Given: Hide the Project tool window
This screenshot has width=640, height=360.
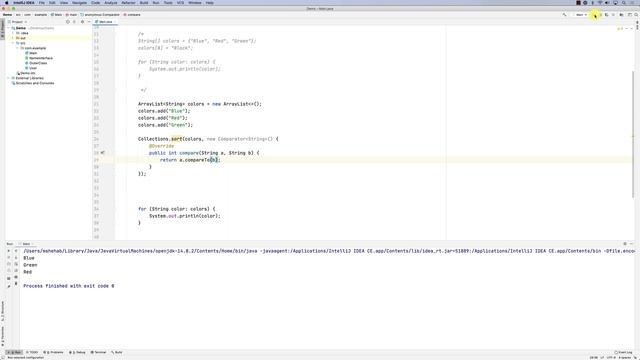Looking at the screenshot, I should (x=89, y=22).
